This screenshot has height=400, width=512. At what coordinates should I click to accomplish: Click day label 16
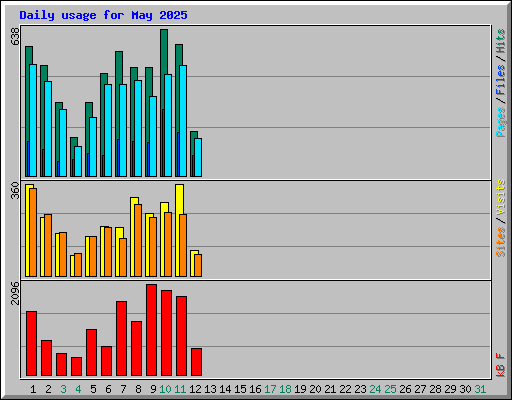255,389
